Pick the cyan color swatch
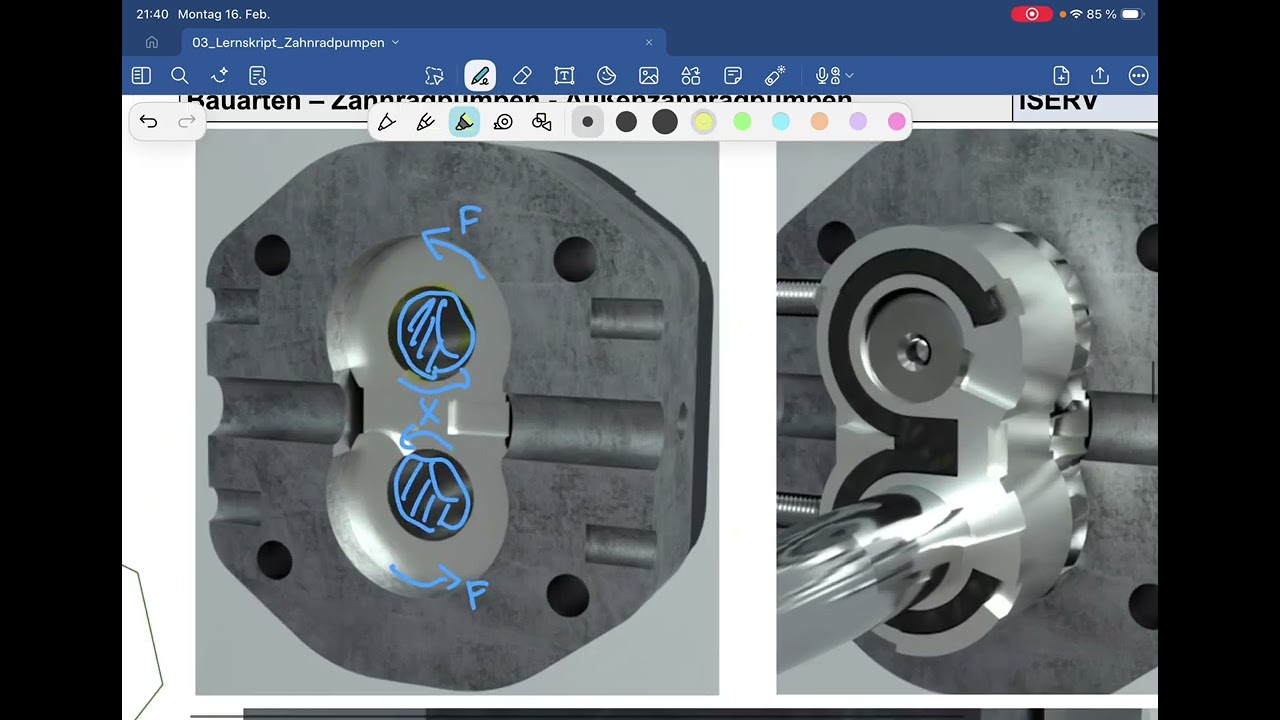Viewport: 1280px width, 720px height. 781,121
